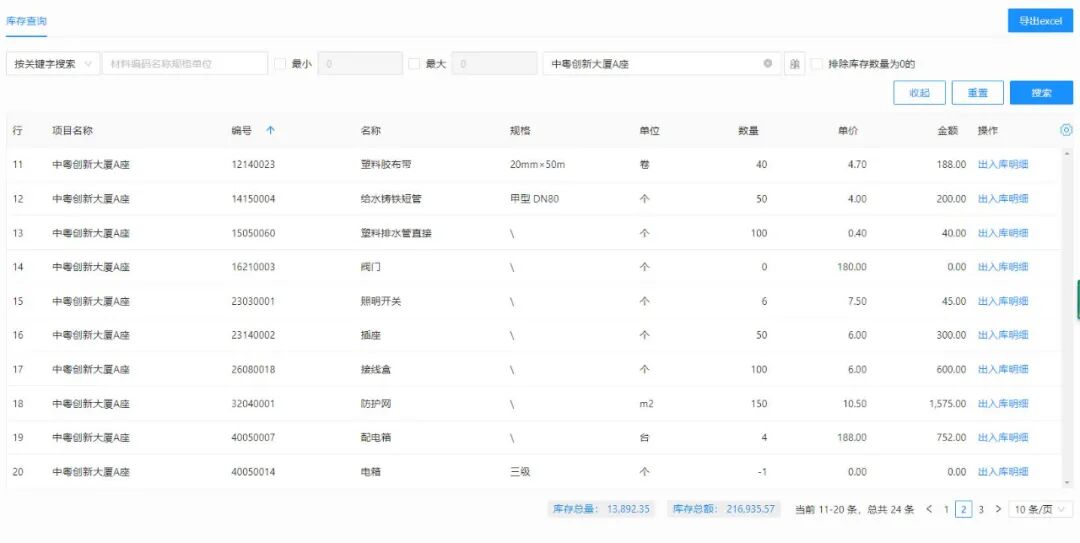
Task: Click code cell 16210003
Action: (x=253, y=267)
